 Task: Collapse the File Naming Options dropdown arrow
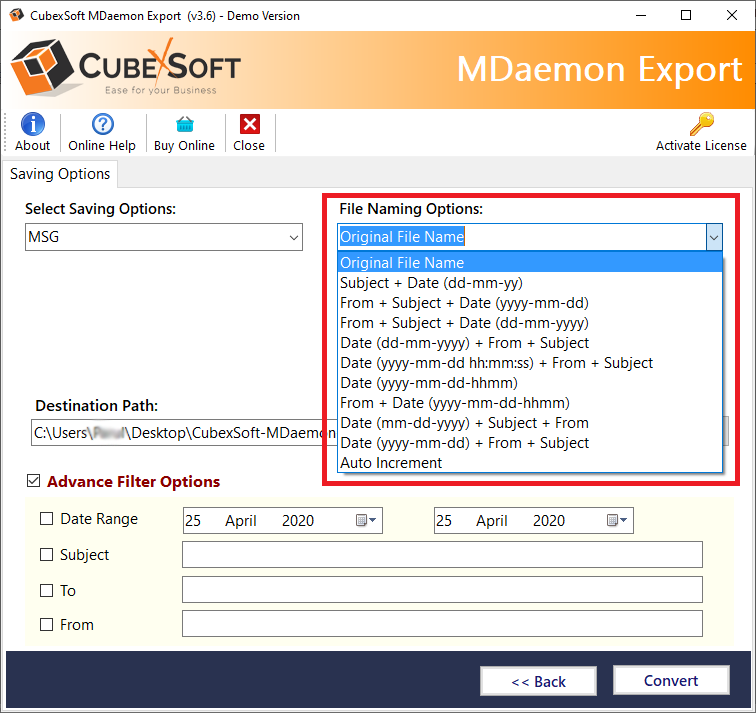tap(714, 237)
